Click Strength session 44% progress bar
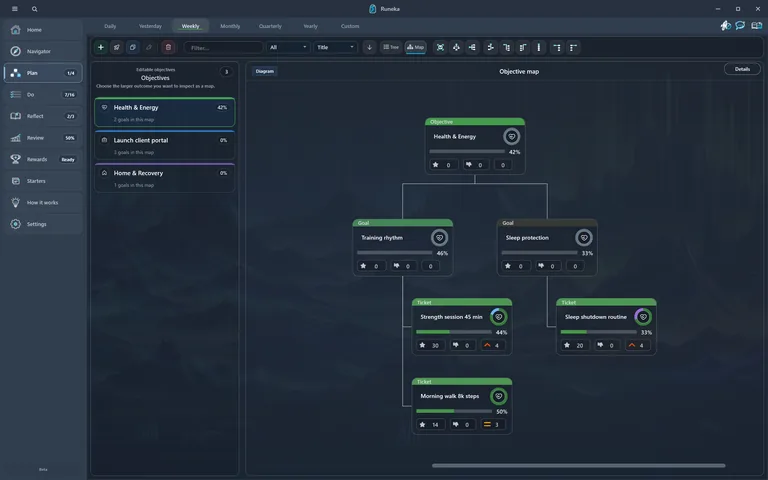The height and width of the screenshot is (480, 768). click(x=454, y=332)
